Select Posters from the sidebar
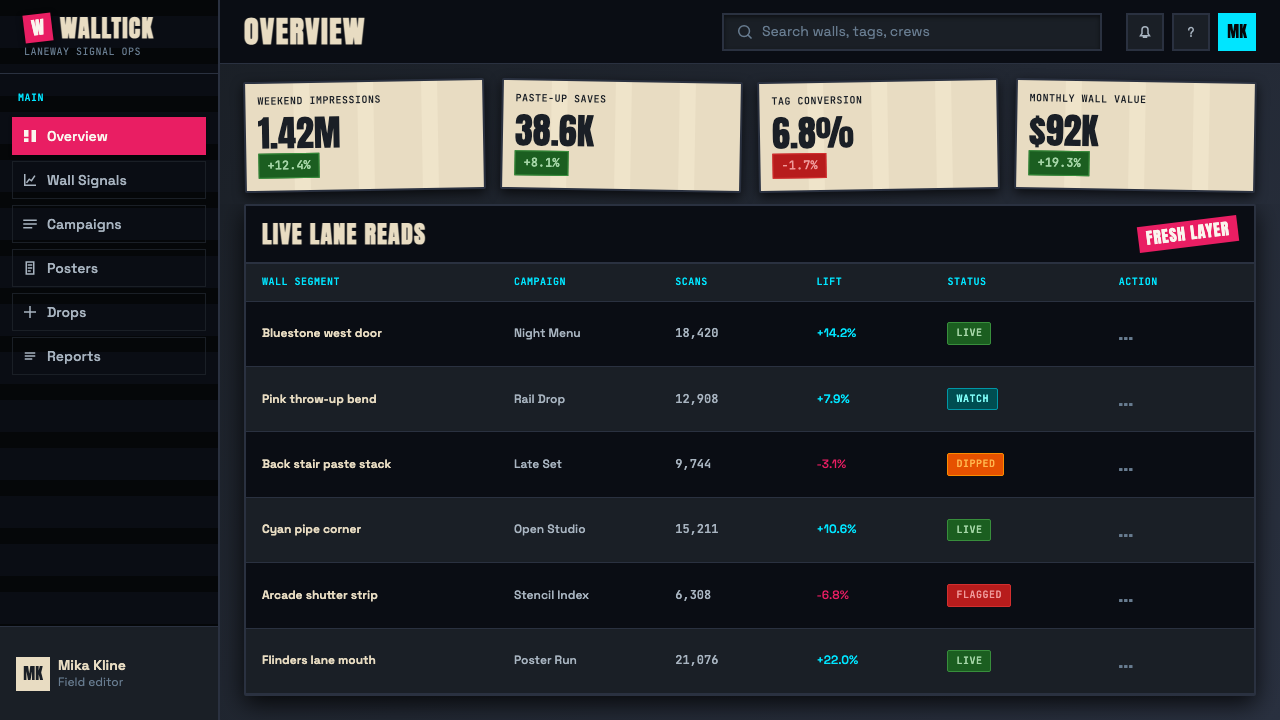Image resolution: width=1280 pixels, height=720 pixels. (x=109, y=268)
